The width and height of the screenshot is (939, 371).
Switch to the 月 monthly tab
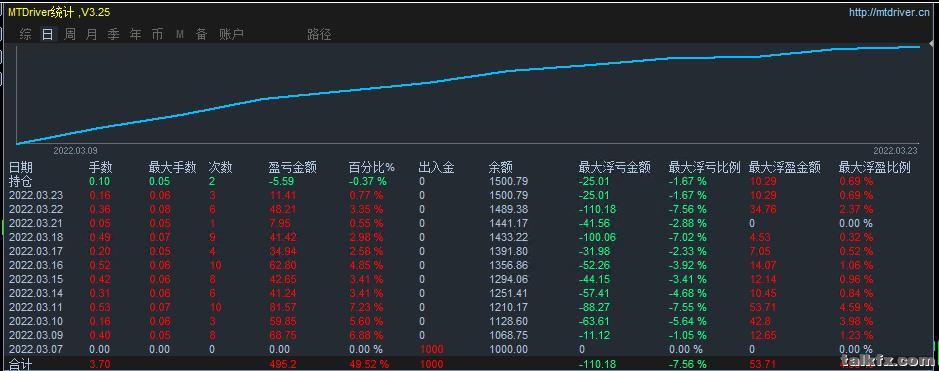(x=91, y=35)
